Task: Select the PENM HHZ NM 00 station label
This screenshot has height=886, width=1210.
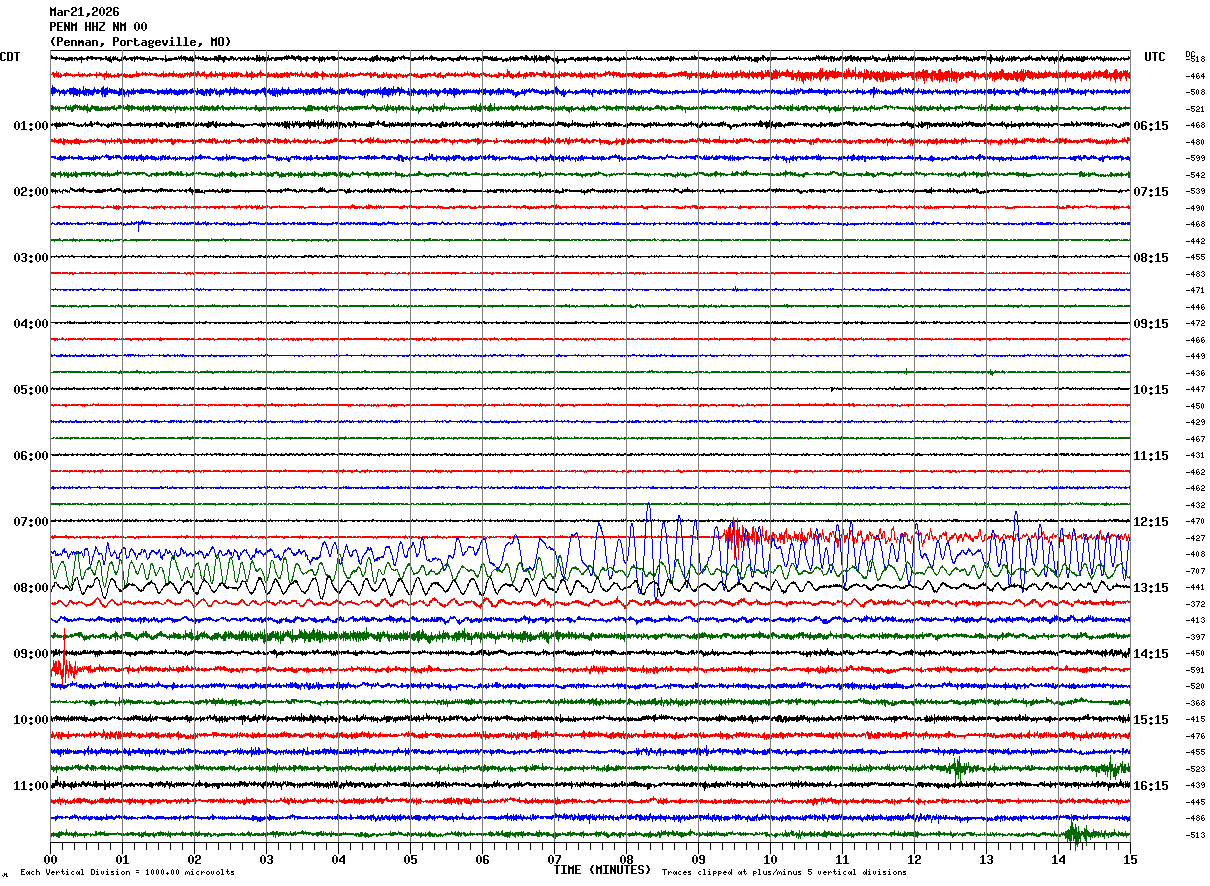Action: [98, 27]
